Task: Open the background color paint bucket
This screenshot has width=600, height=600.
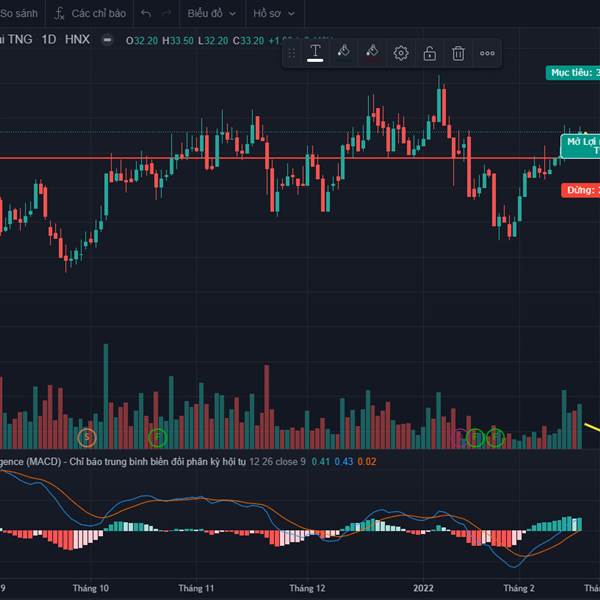Action: click(372, 53)
